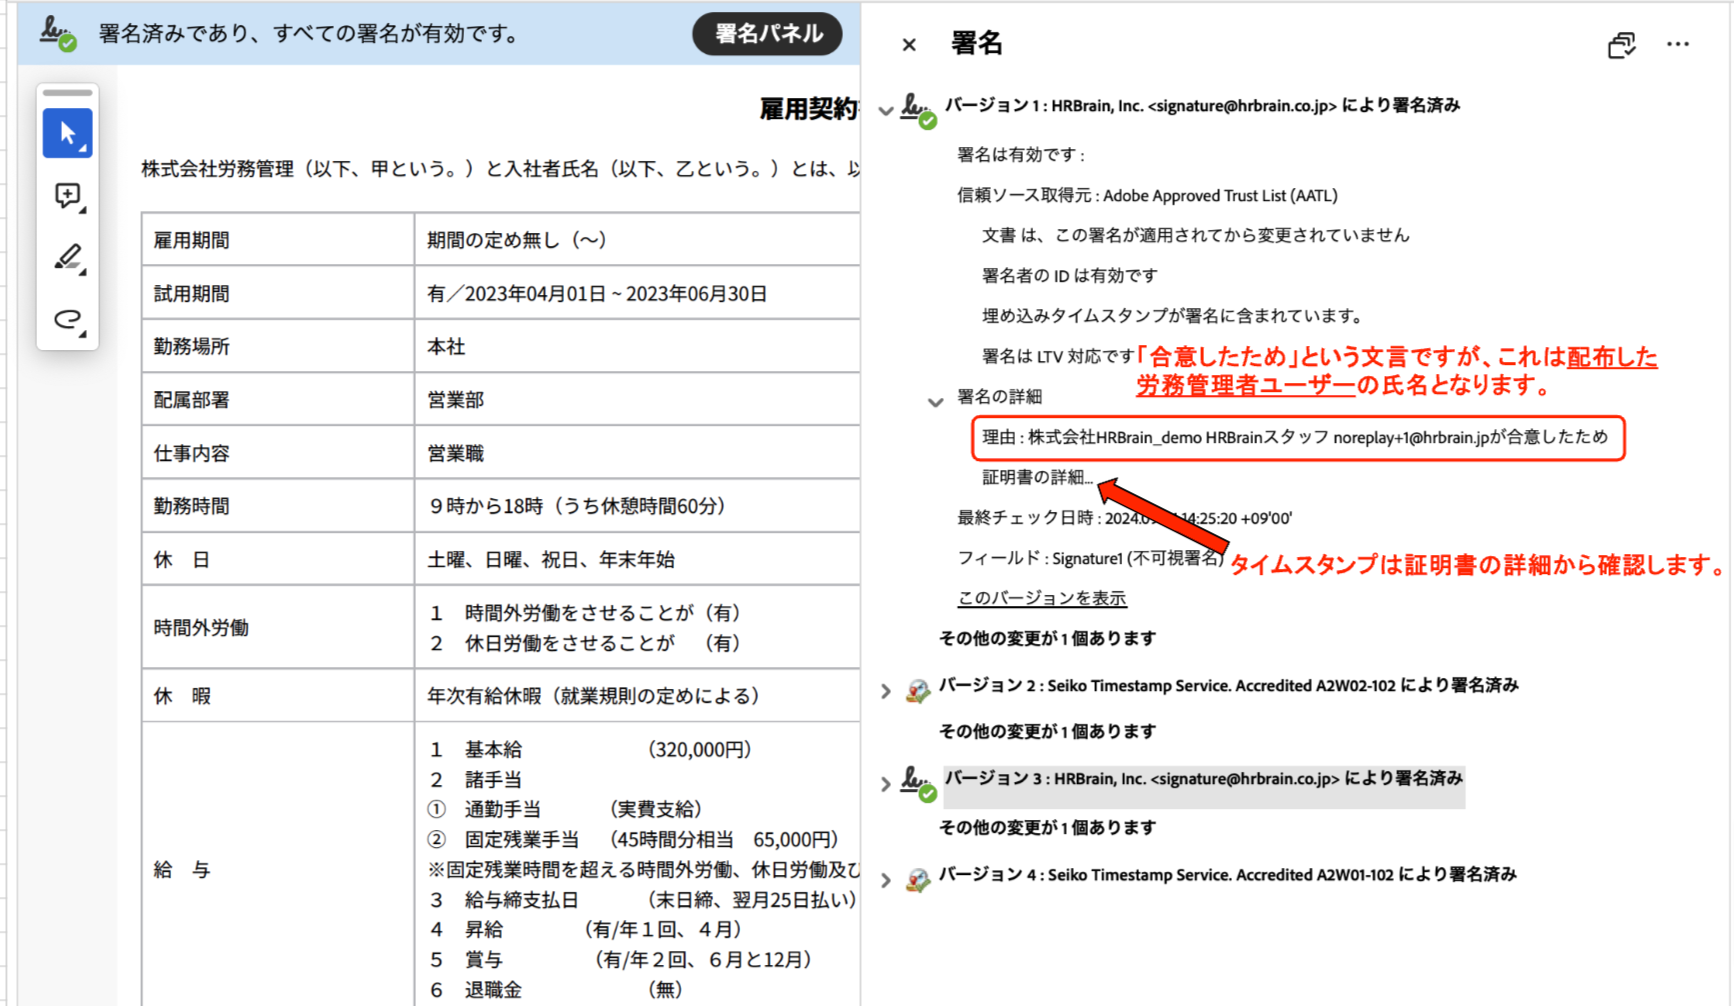Image resolution: width=1734 pixels, height=1006 pixels.
Task: Click the バージョン 1 signature valid icon
Action: 918,110
